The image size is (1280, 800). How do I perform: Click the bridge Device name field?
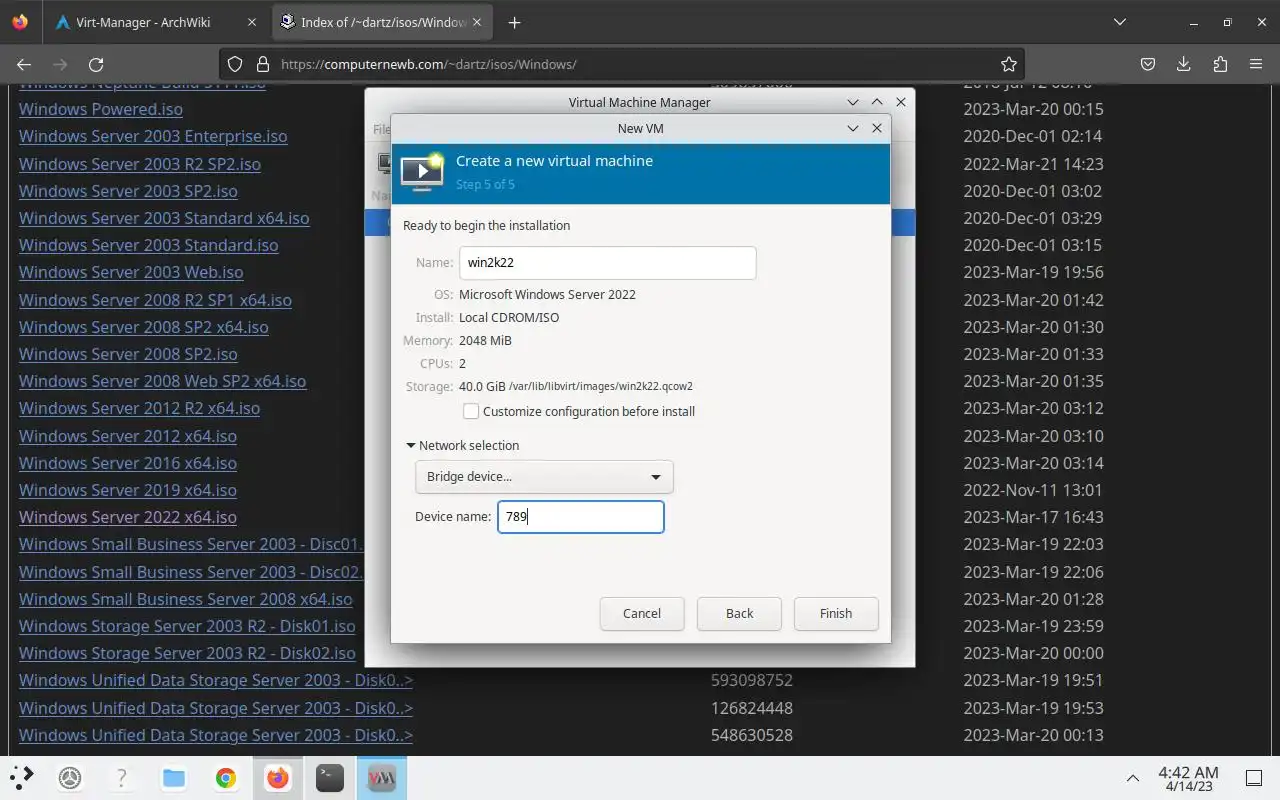point(581,517)
